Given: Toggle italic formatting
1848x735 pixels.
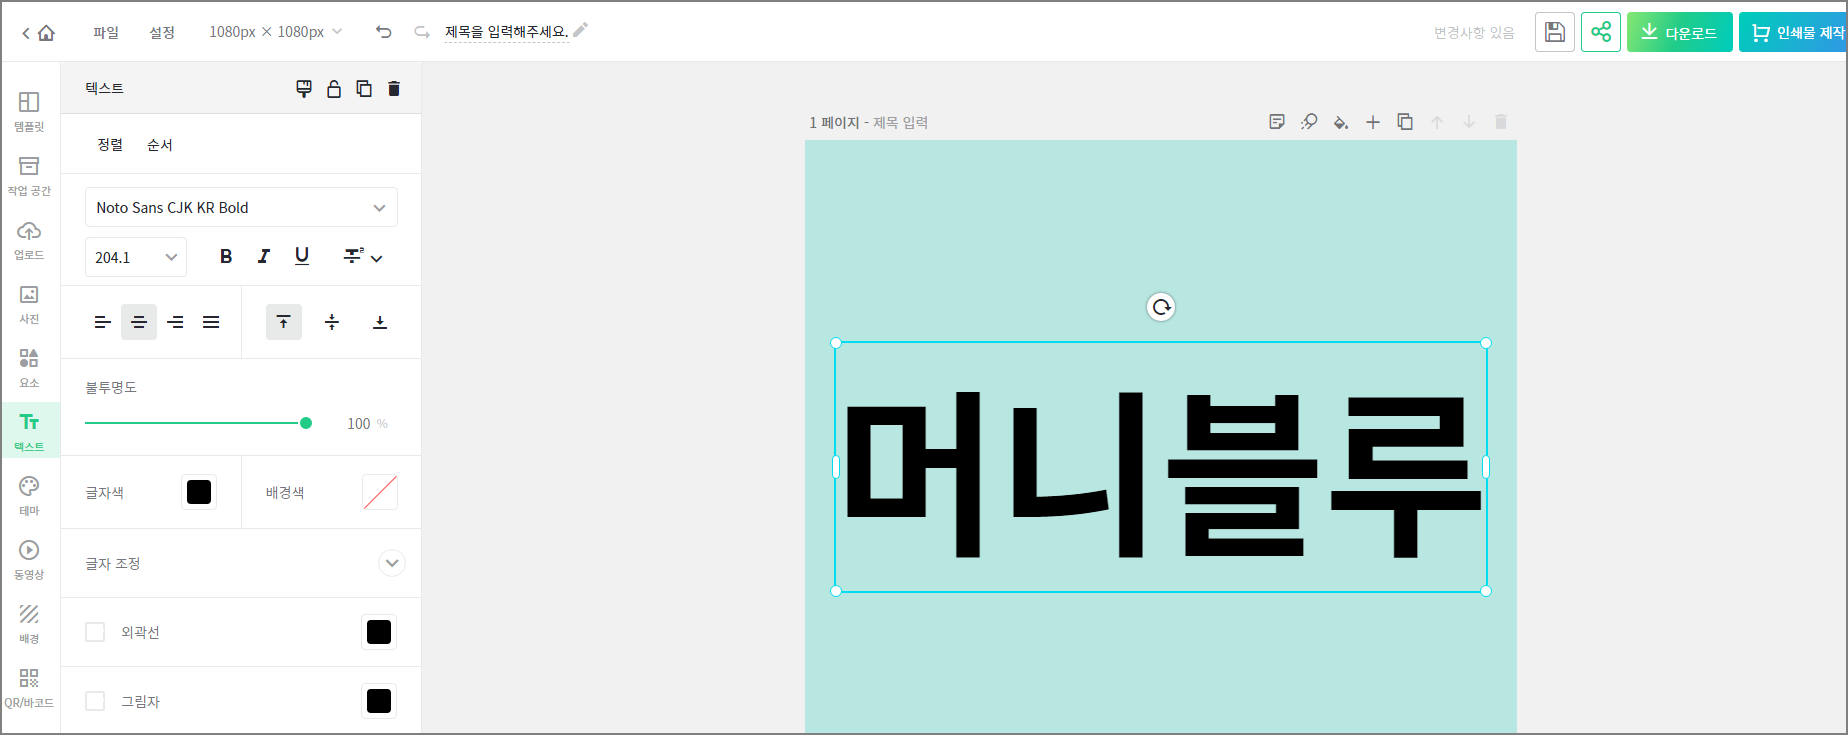Looking at the screenshot, I should (x=264, y=257).
